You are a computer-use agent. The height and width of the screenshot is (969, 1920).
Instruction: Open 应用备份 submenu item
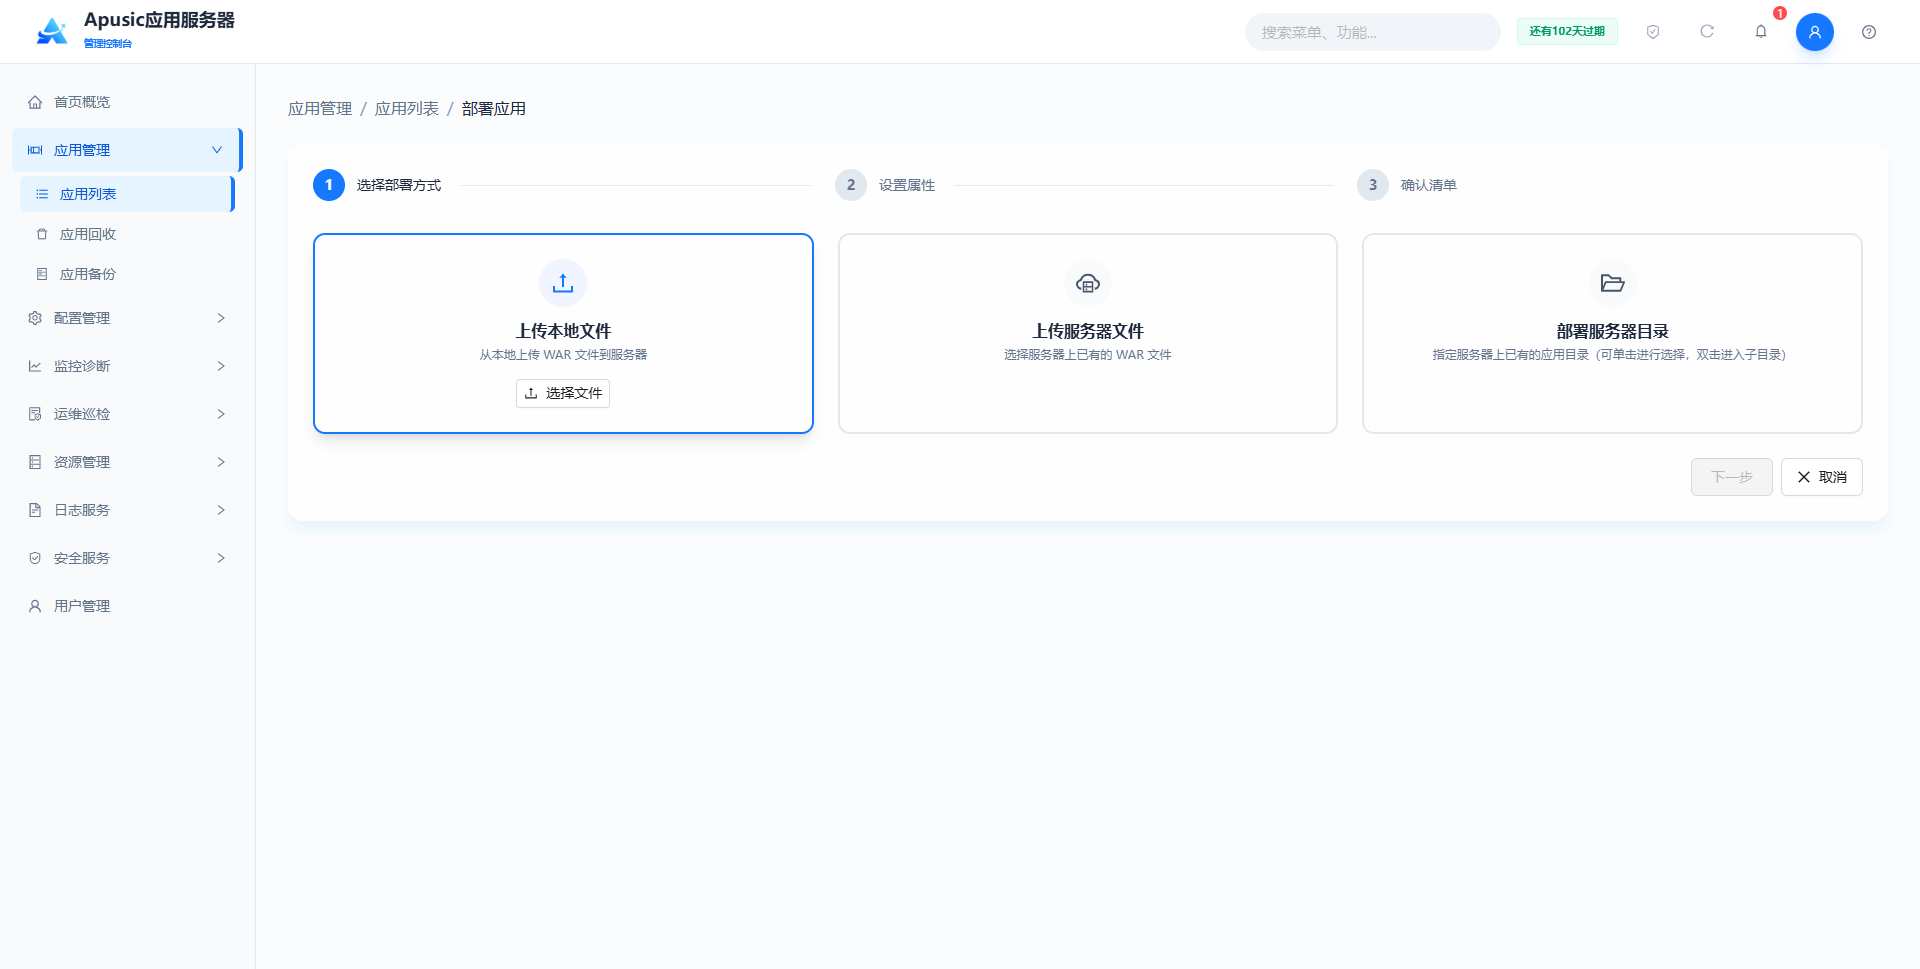point(127,274)
